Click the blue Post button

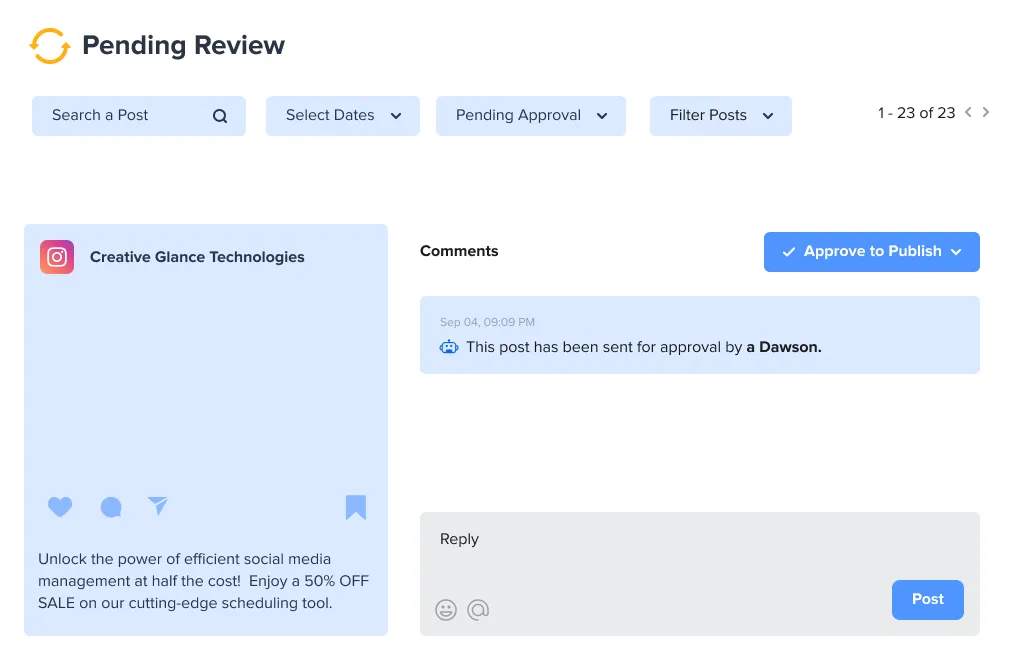pos(927,599)
